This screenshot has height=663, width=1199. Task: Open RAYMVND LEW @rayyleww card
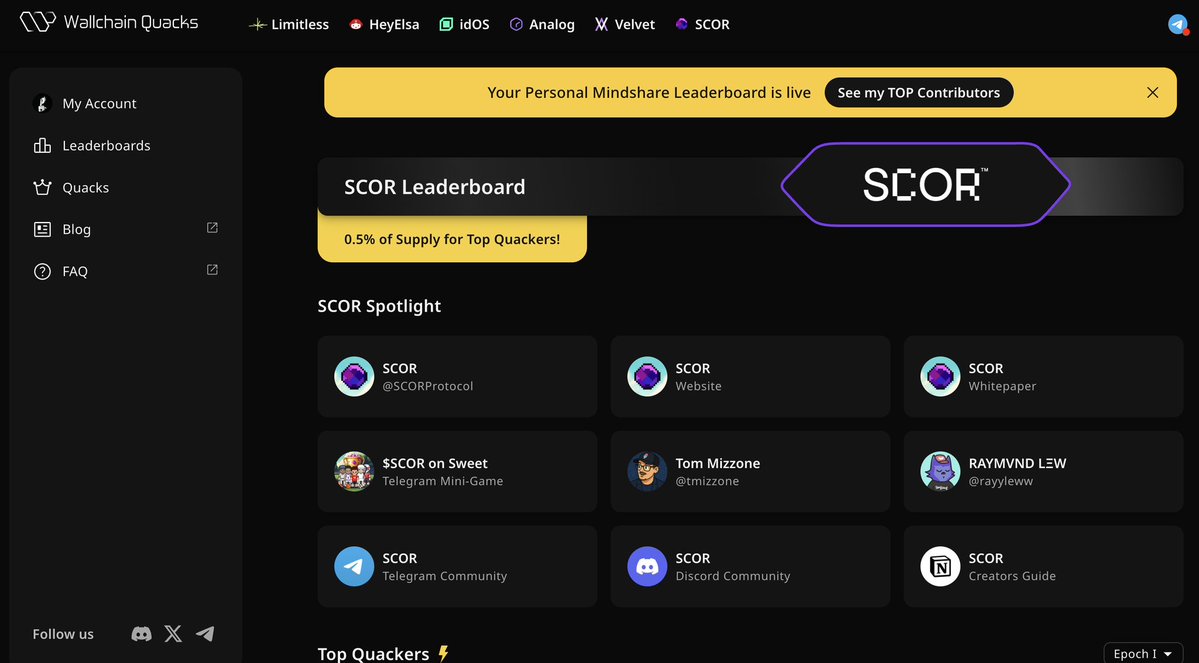[1043, 471]
